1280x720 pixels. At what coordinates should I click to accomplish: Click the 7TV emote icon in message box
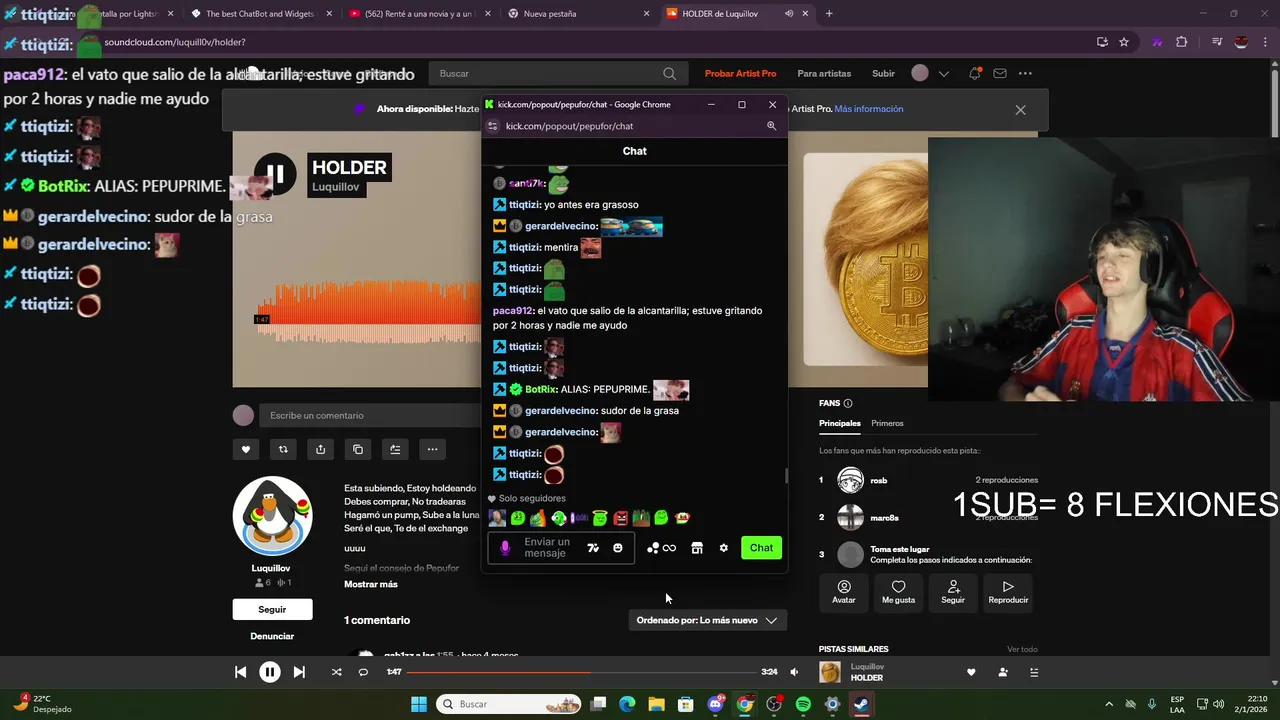click(593, 548)
